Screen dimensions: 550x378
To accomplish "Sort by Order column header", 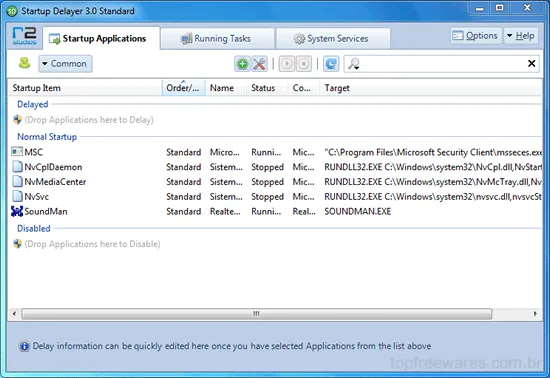I will (184, 88).
